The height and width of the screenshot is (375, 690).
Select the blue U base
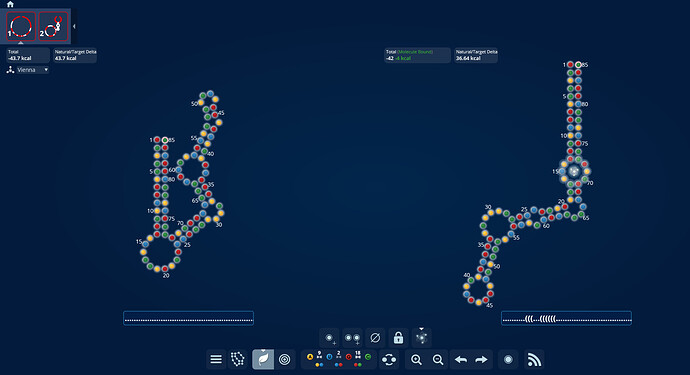click(329, 357)
